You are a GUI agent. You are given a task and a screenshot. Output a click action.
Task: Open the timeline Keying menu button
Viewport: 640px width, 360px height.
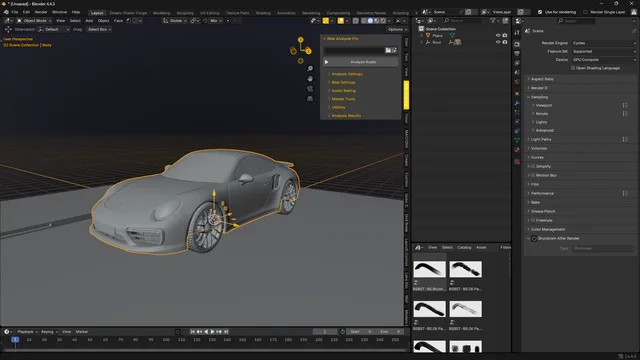click(49, 331)
